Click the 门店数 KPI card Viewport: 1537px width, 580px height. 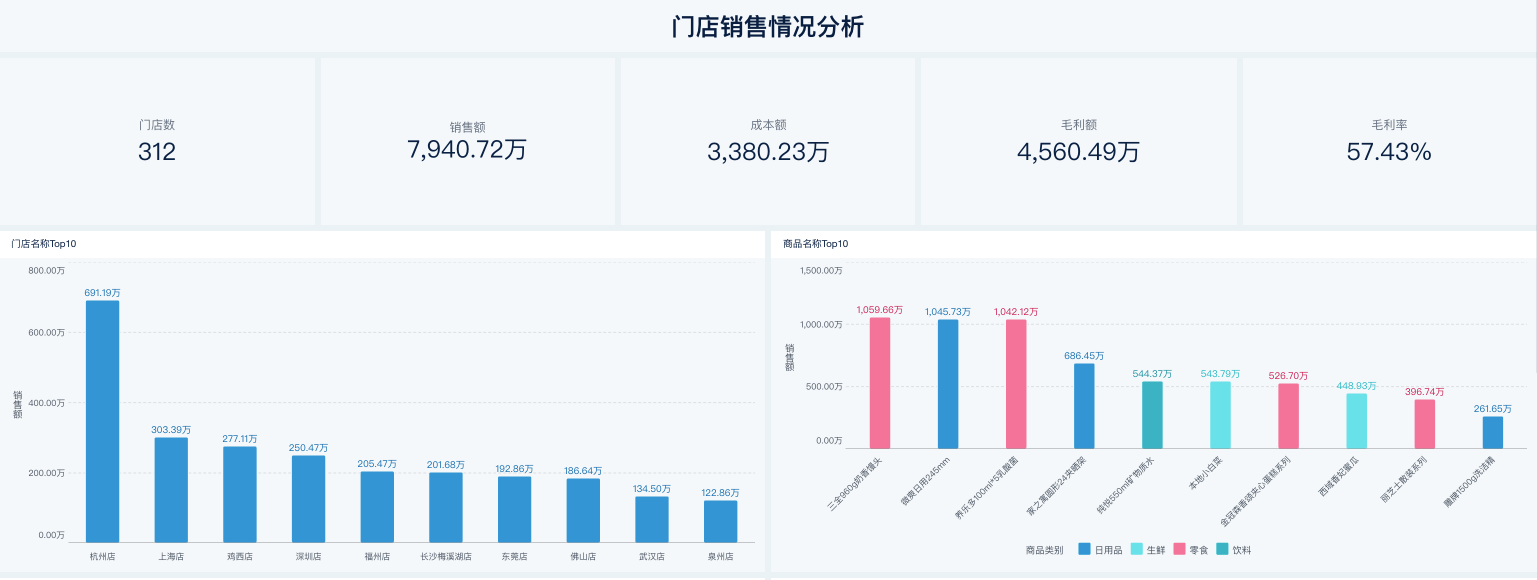point(157,141)
